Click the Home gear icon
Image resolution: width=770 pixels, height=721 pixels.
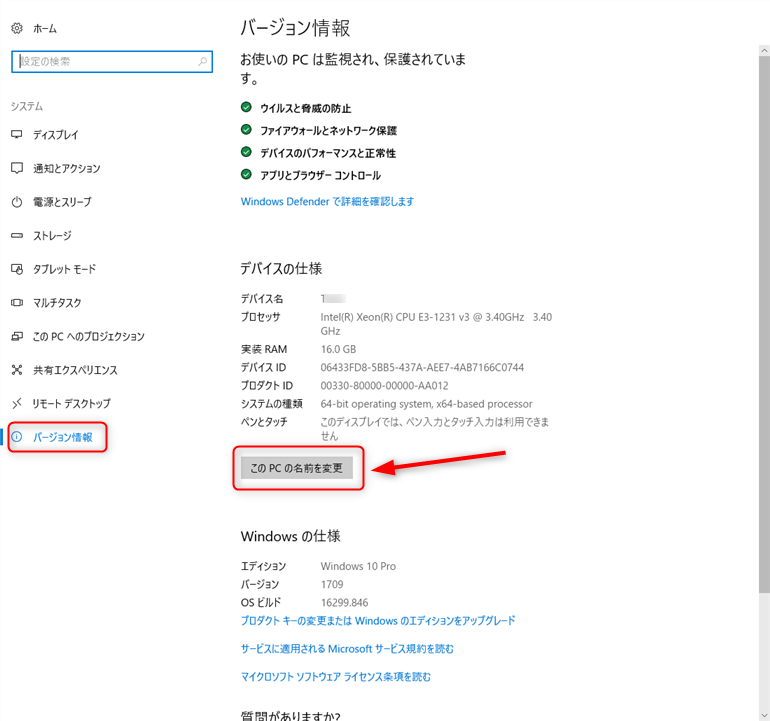[17, 28]
